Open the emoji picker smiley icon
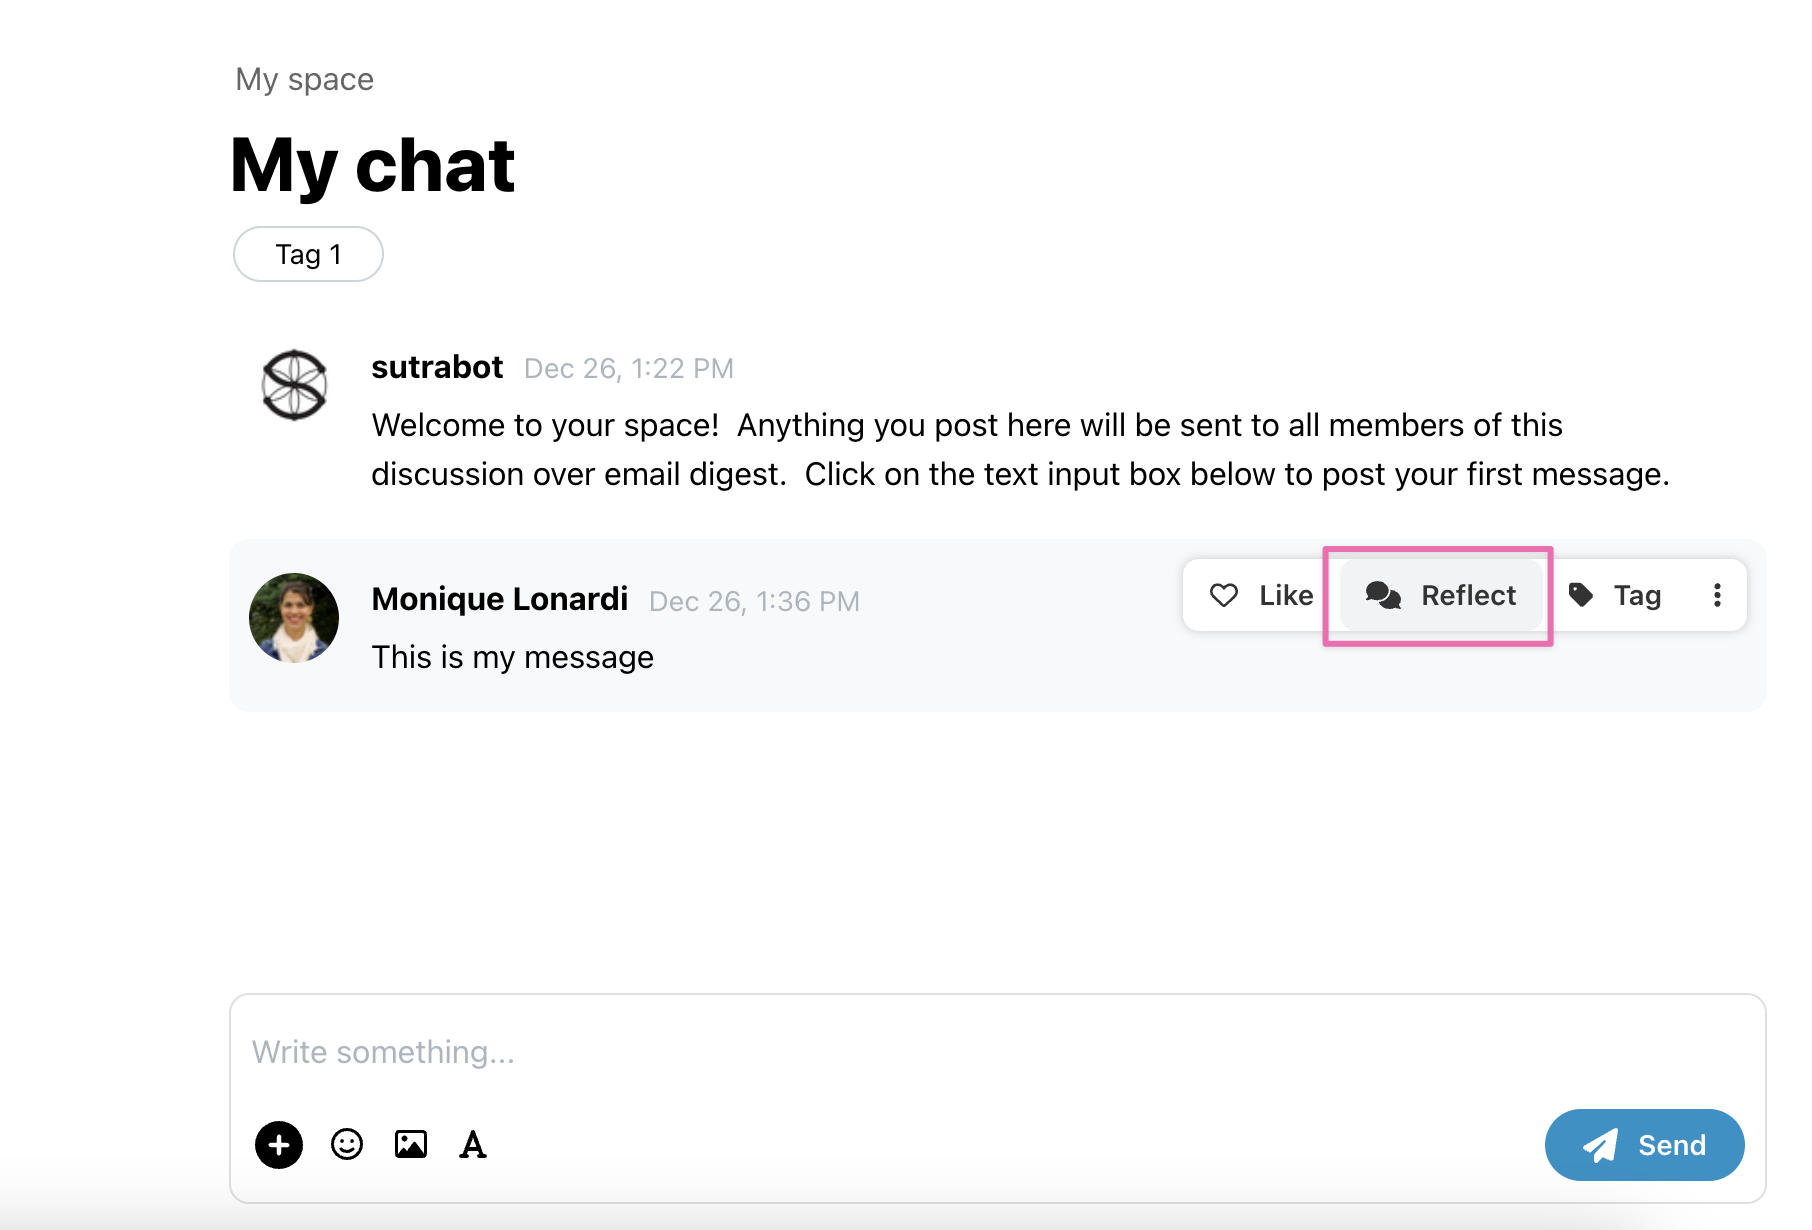The height and width of the screenshot is (1230, 1812). point(347,1144)
